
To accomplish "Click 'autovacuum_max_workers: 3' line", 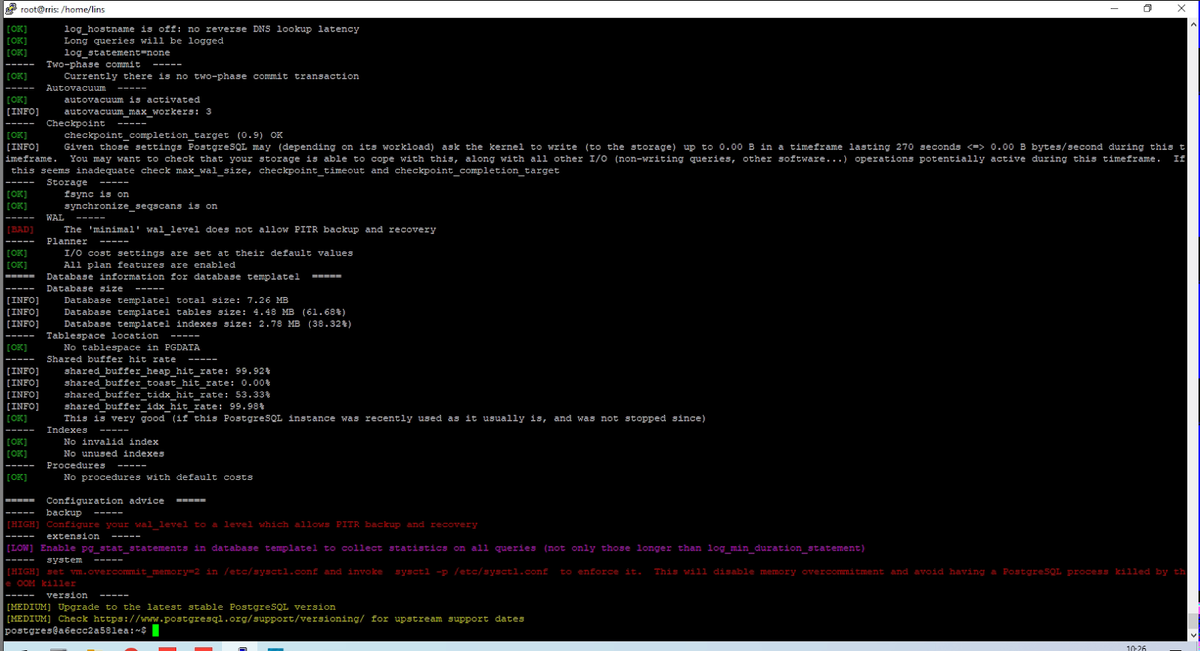I will coord(137,111).
